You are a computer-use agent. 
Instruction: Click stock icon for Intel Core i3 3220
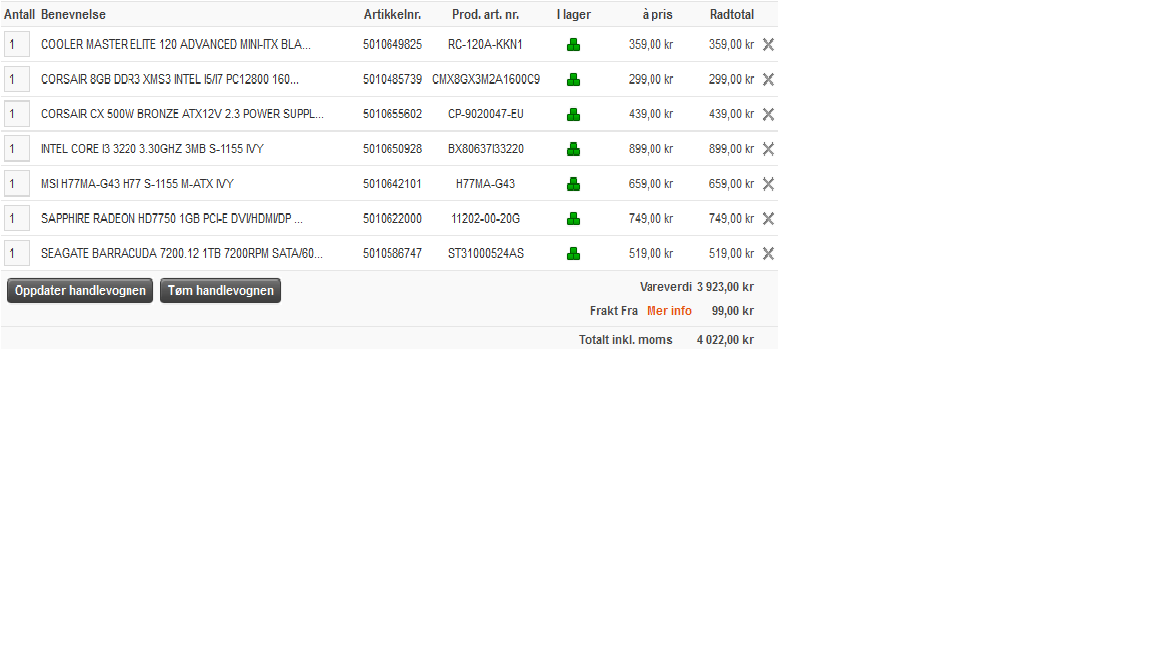[x=573, y=149]
